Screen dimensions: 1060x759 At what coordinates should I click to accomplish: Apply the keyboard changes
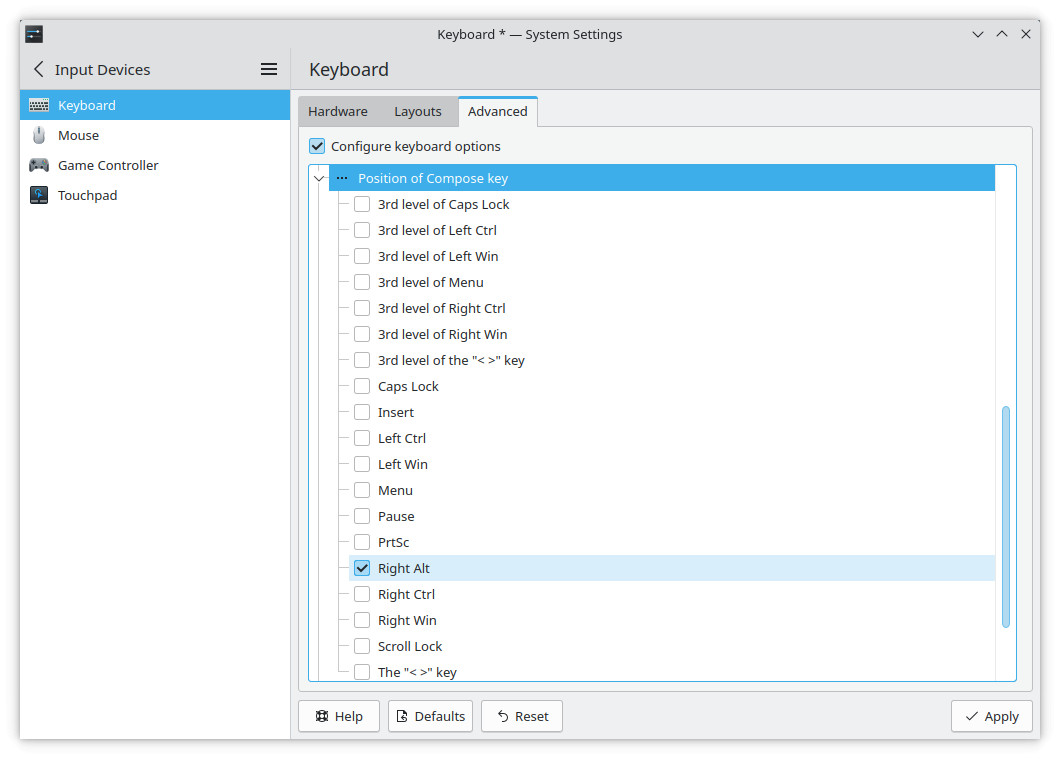click(x=992, y=716)
